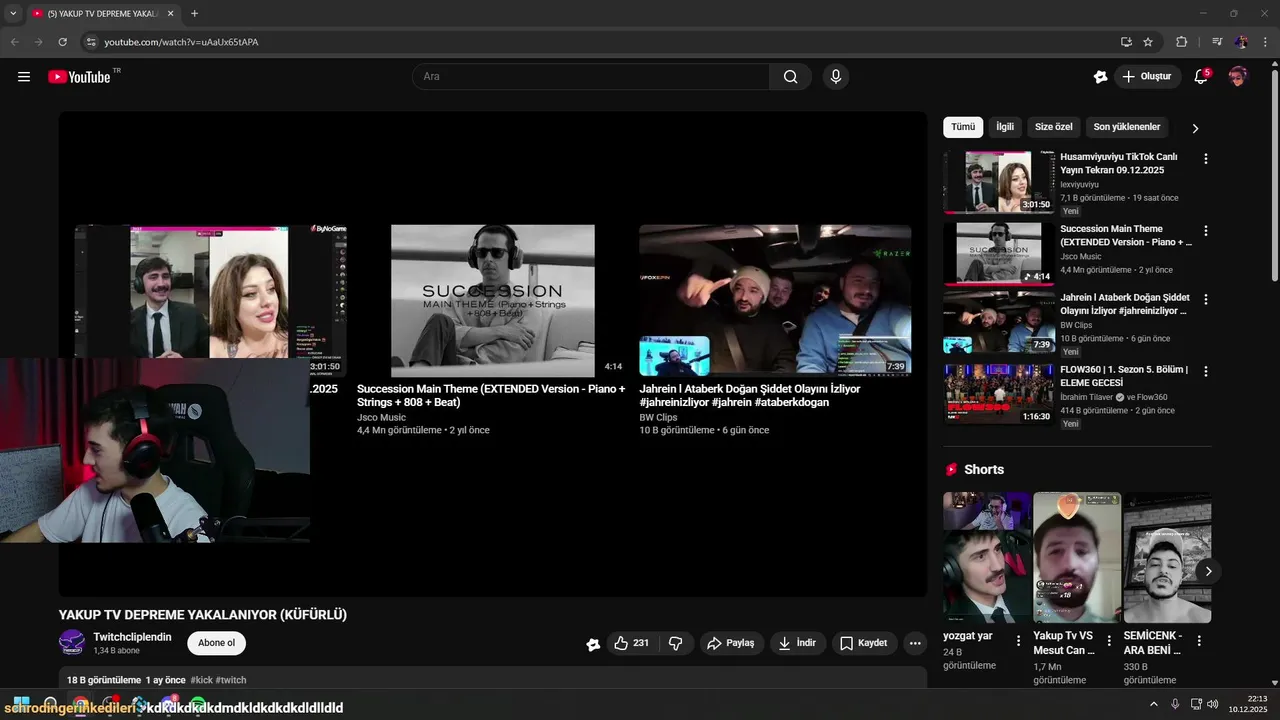Screen dimensions: 1280x720
Task: Open the SEMİCENK short thumbnail
Action: [1167, 558]
